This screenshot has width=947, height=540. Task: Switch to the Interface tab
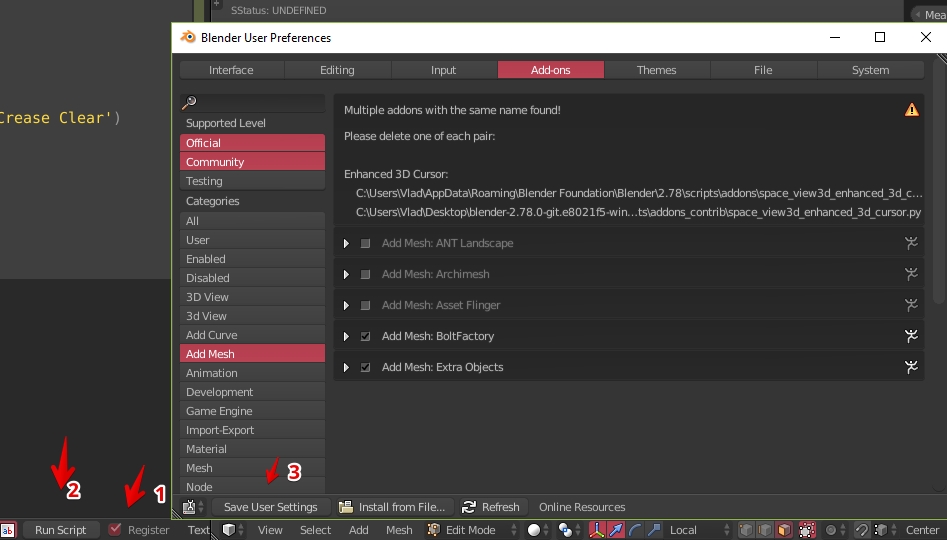click(231, 70)
